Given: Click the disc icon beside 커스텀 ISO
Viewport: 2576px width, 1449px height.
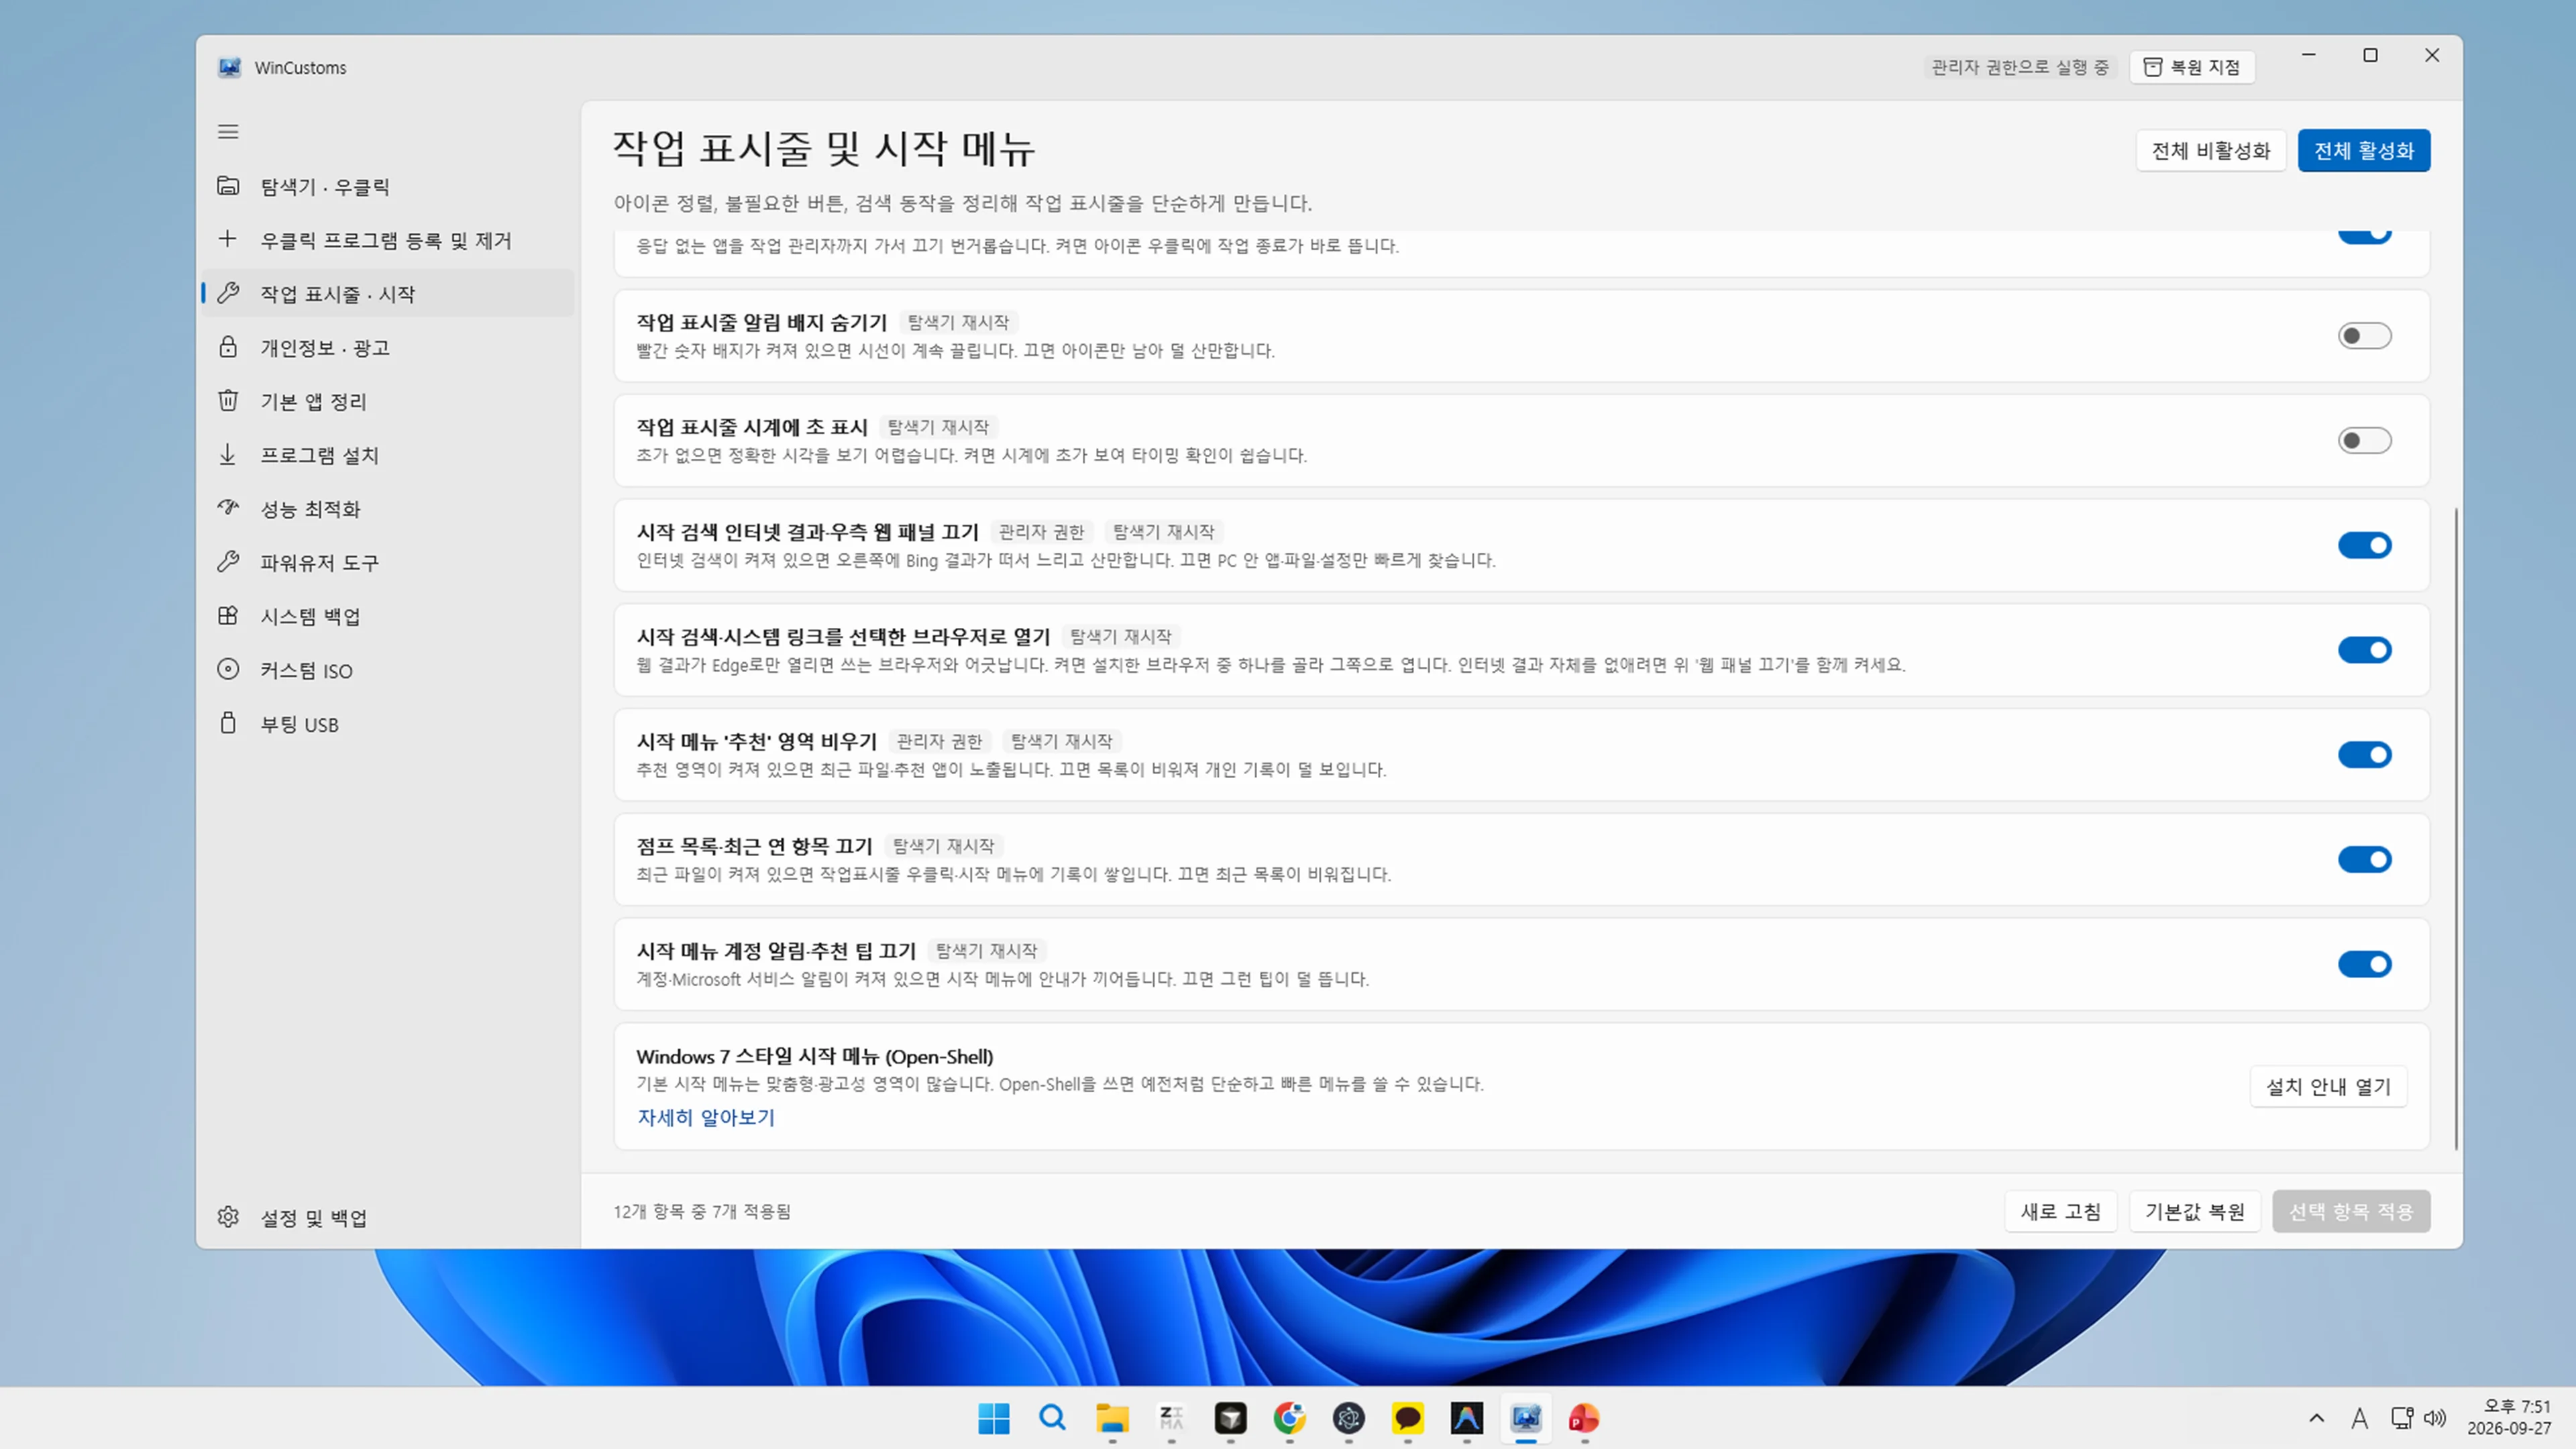Looking at the screenshot, I should pos(228,670).
